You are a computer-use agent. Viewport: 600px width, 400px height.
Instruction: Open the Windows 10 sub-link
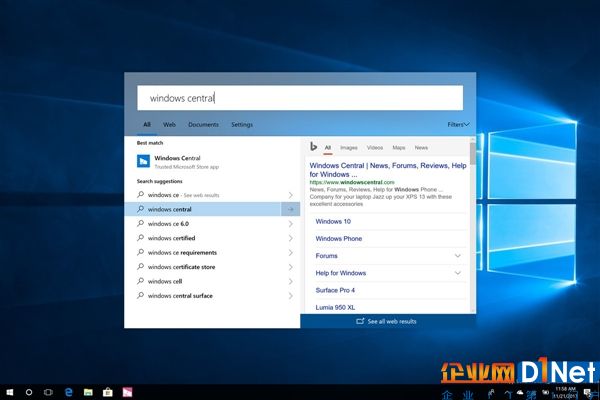pos(333,221)
